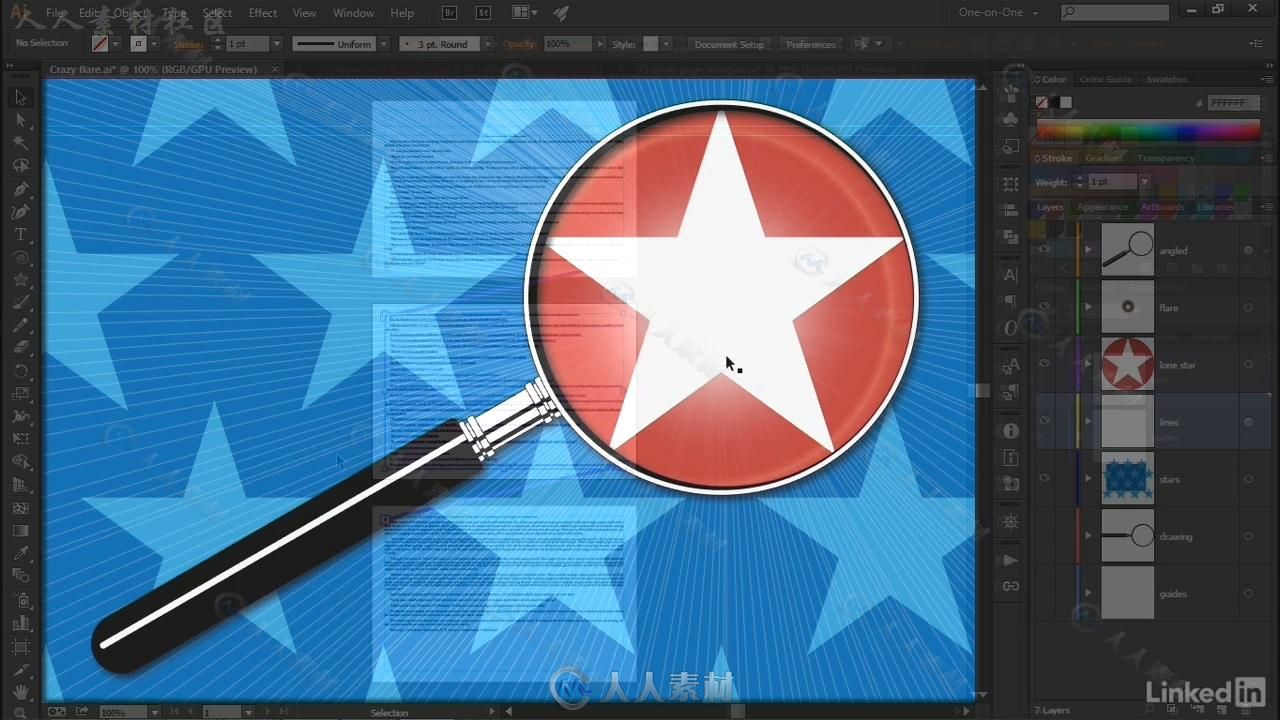Target the guides layer circle
1280x720 pixels.
pyautogui.click(x=1248, y=594)
